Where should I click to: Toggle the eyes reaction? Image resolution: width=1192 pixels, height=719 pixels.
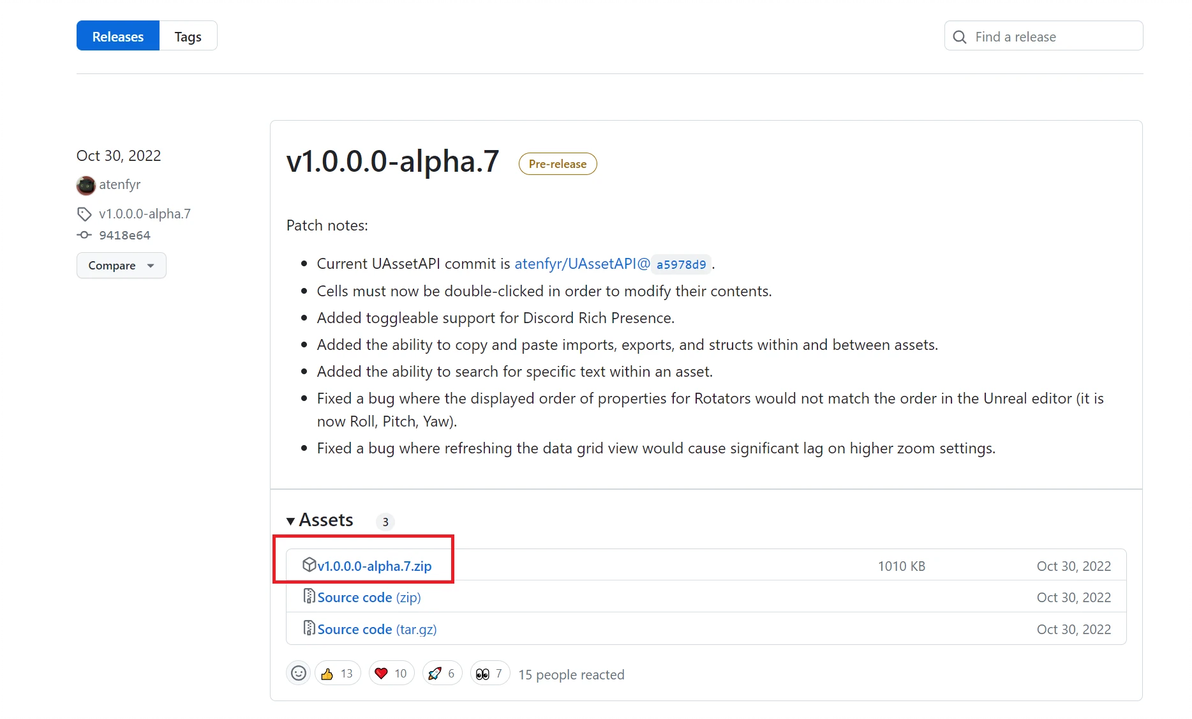pos(490,674)
